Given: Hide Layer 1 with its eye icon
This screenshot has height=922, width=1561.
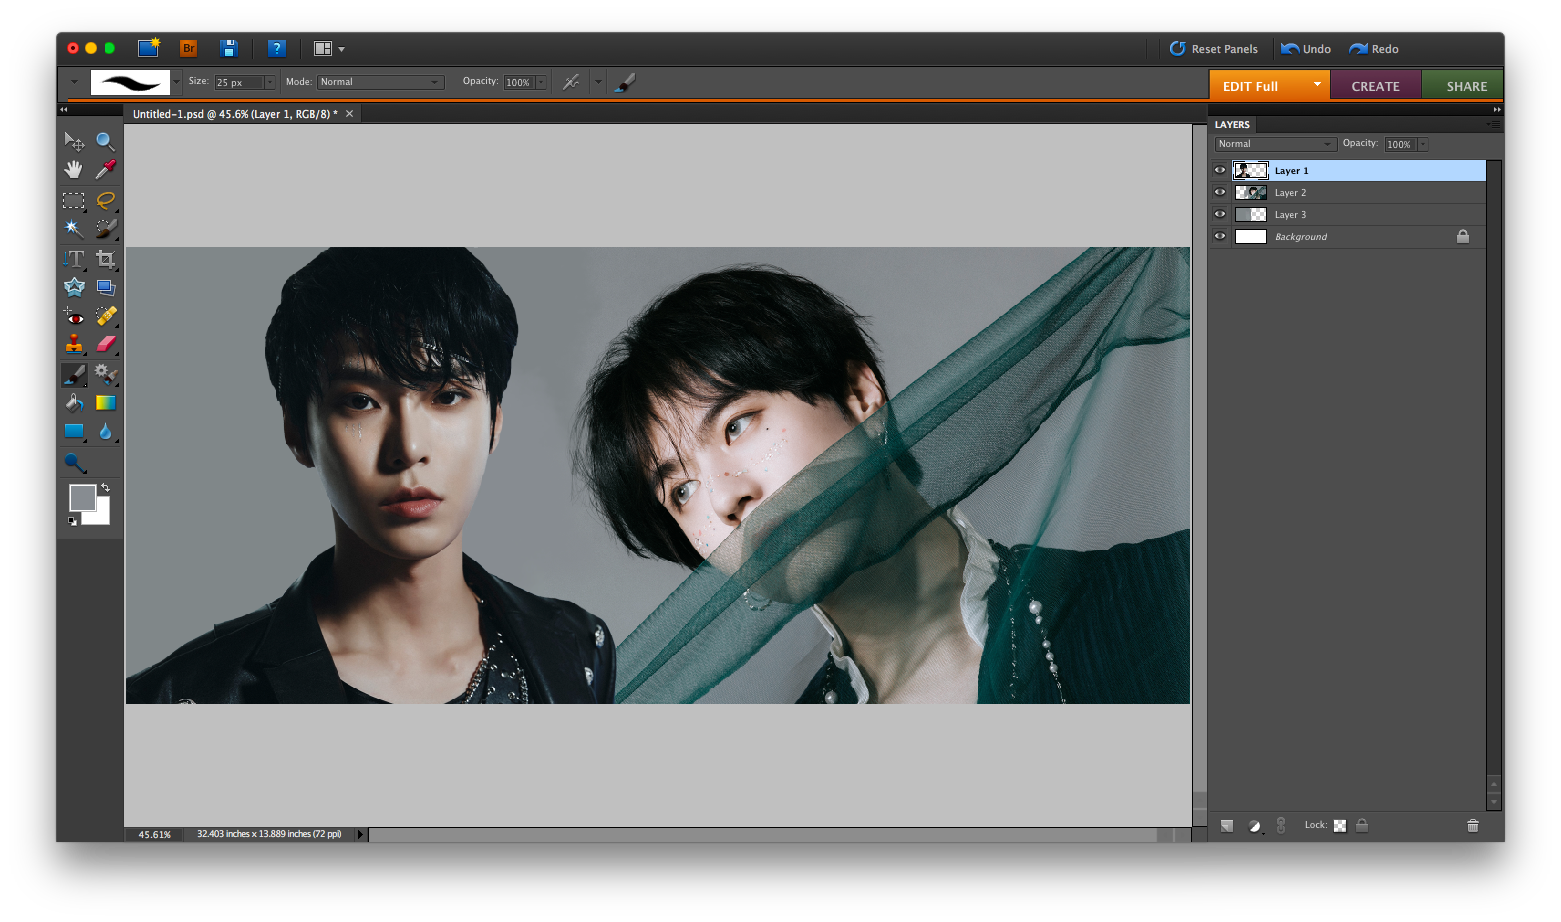Looking at the screenshot, I should pyautogui.click(x=1220, y=170).
